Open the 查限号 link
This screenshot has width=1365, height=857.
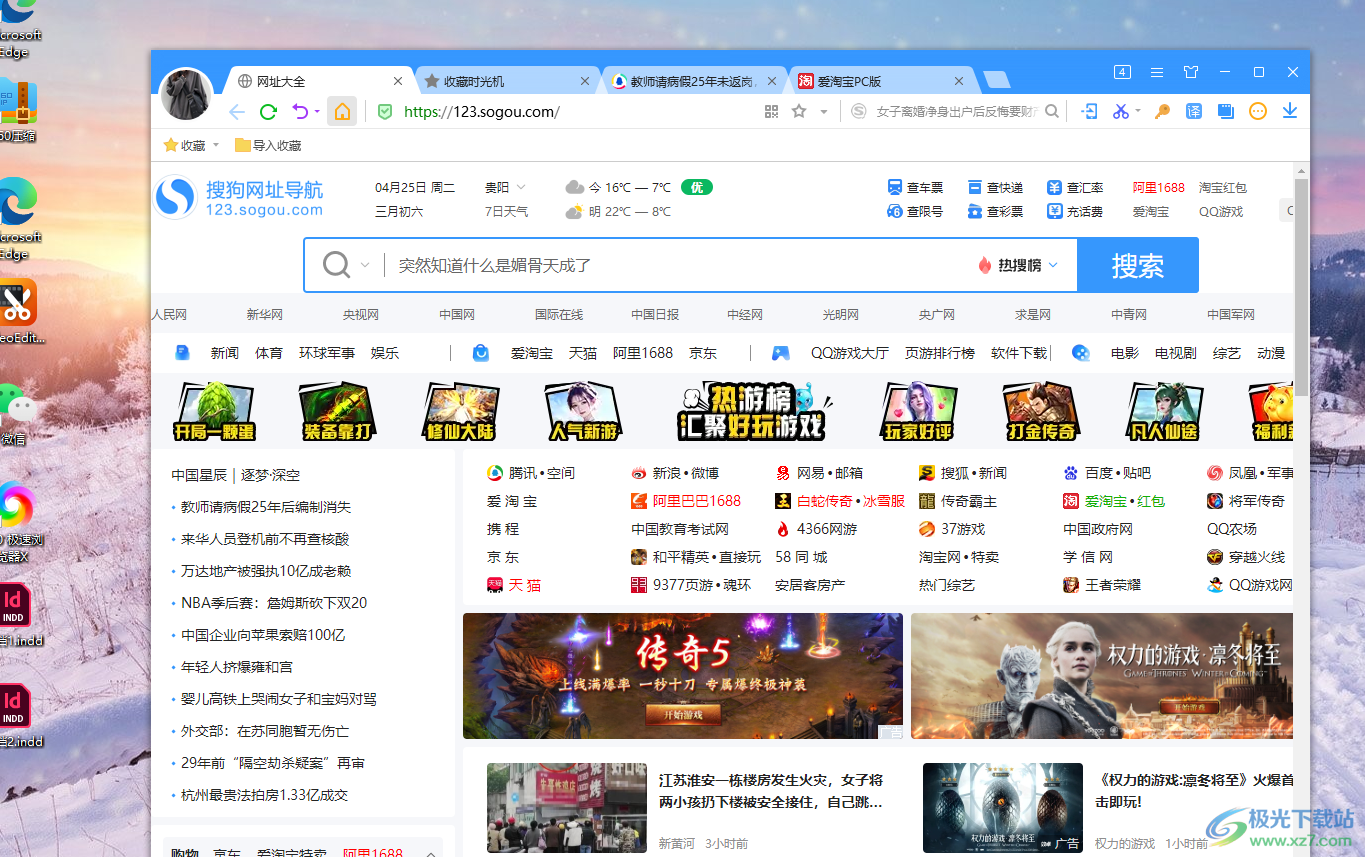pos(915,211)
